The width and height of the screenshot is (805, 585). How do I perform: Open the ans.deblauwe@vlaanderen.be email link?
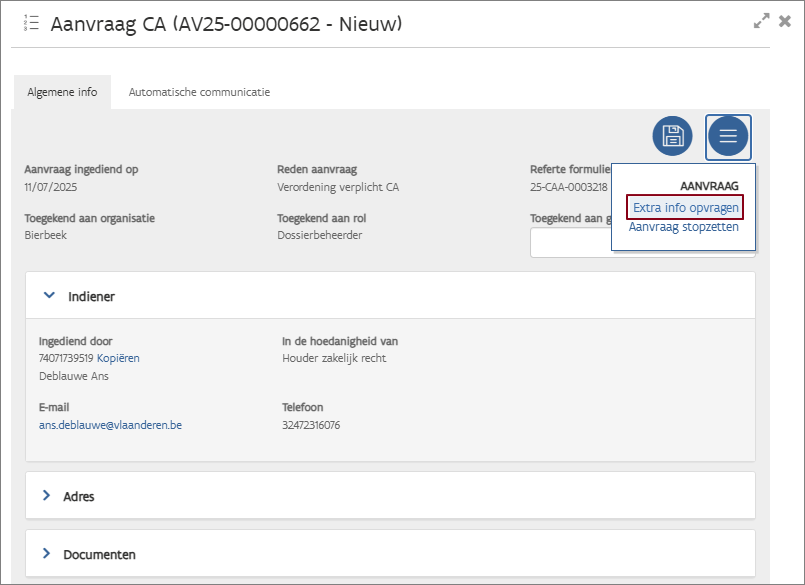click(x=110, y=425)
